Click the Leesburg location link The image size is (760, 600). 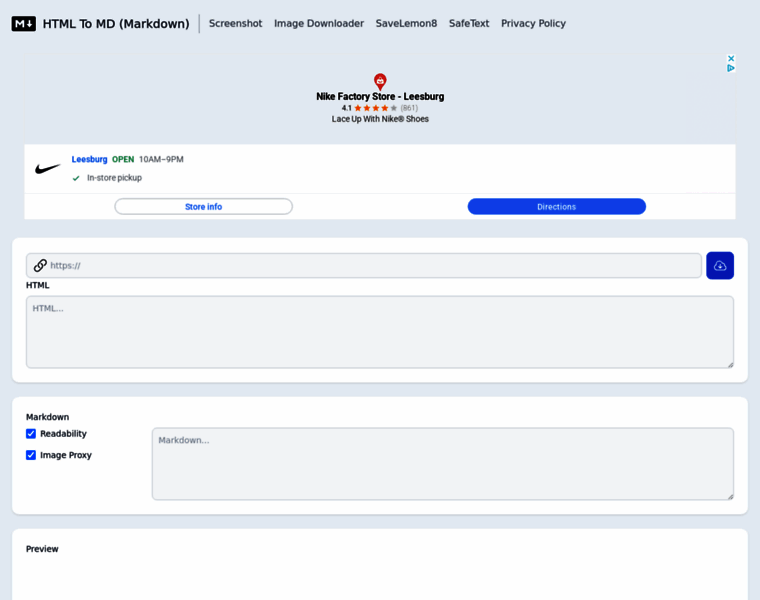tap(89, 159)
